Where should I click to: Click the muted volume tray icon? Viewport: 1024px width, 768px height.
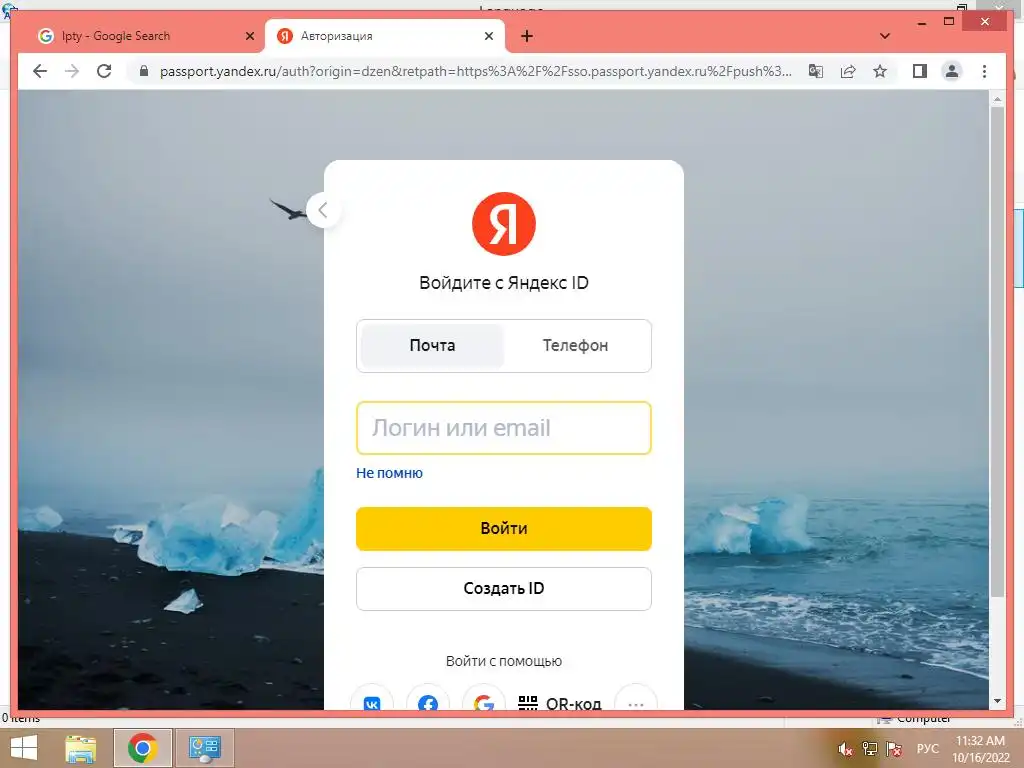pyautogui.click(x=845, y=748)
